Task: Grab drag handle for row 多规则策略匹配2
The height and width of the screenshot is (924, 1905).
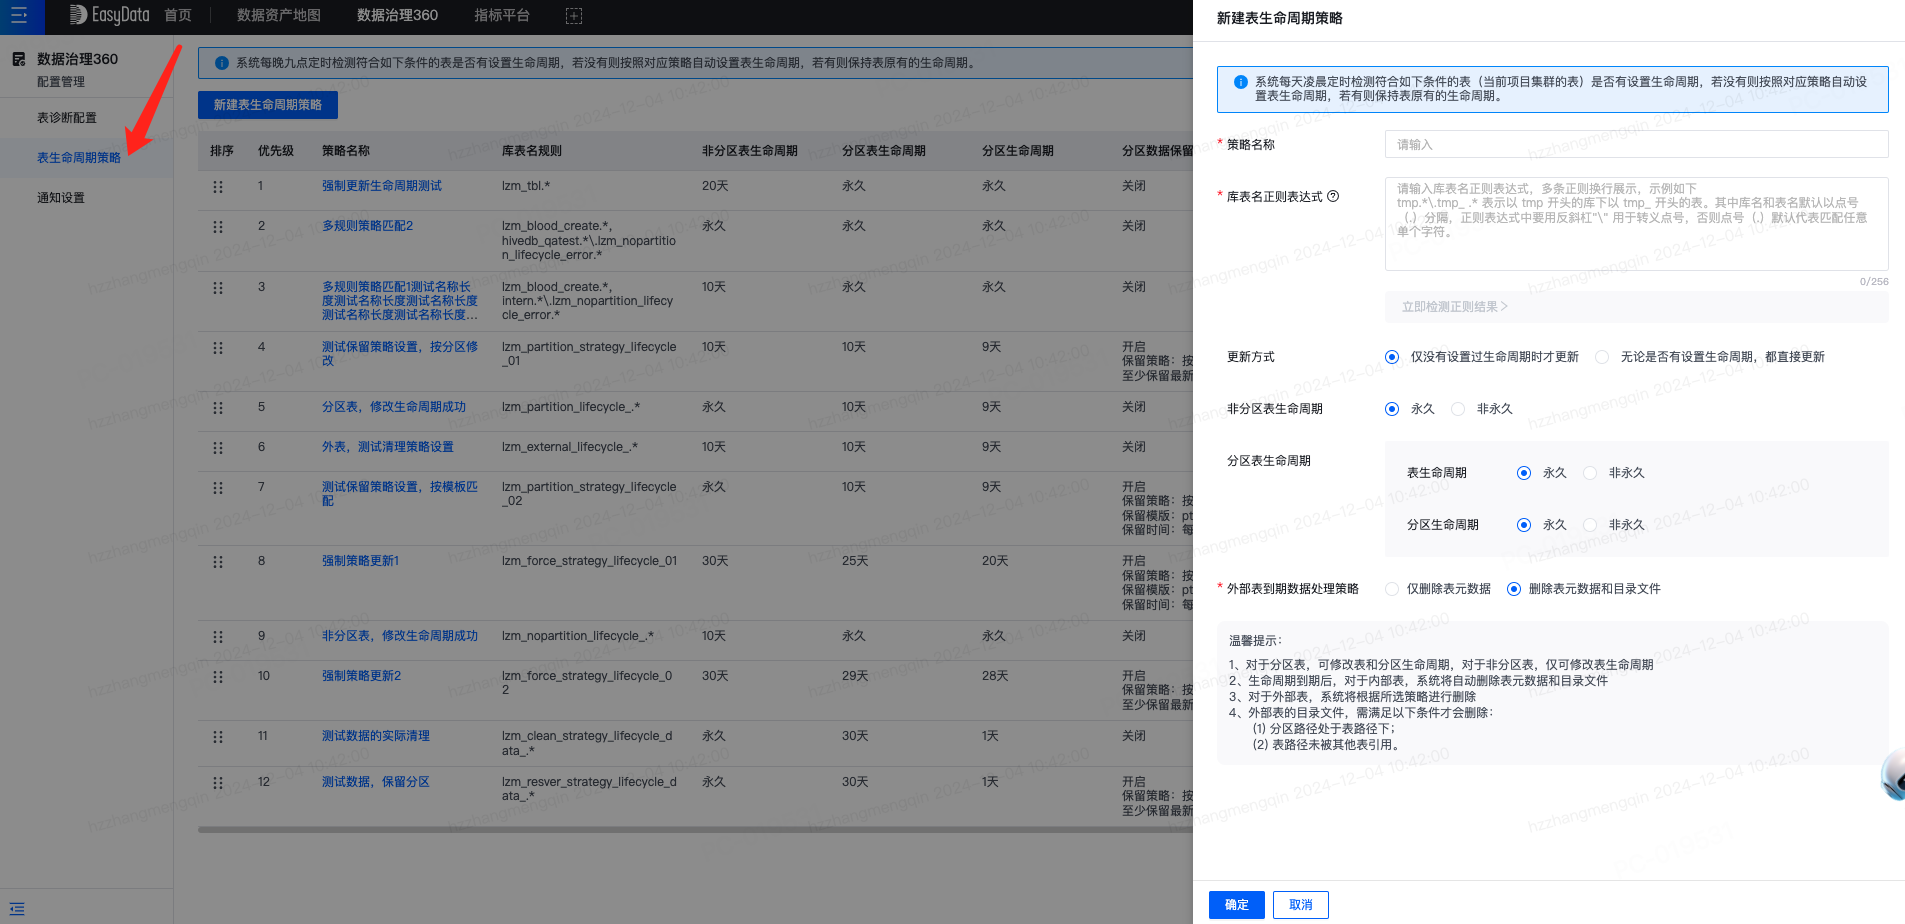Action: (218, 227)
